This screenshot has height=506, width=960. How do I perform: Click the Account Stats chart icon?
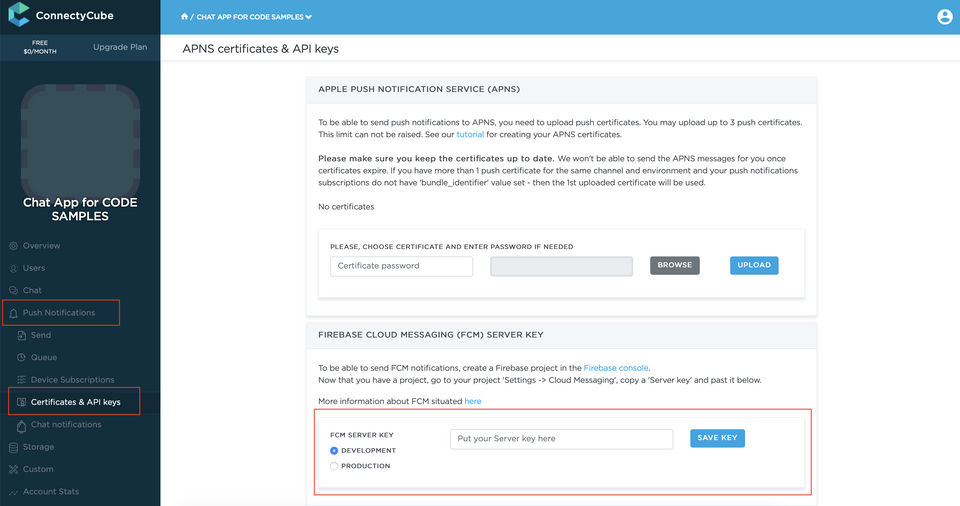click(x=13, y=492)
